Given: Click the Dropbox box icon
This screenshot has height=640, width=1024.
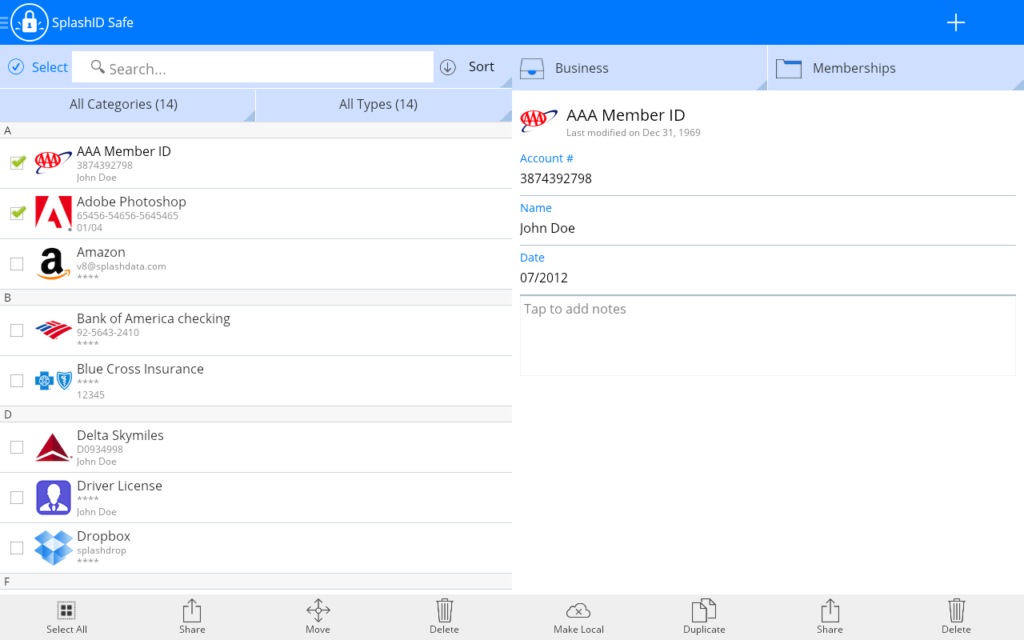Looking at the screenshot, I should (53, 547).
